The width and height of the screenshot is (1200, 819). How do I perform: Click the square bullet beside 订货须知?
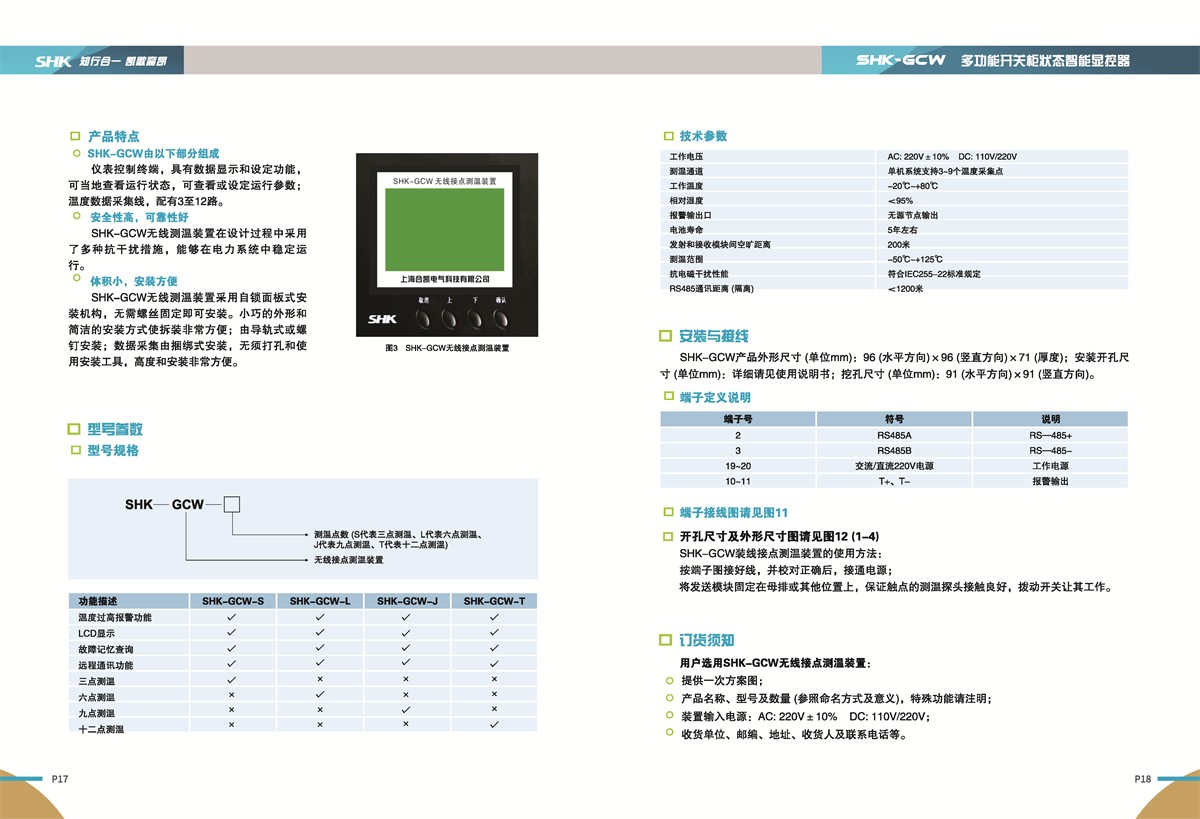pos(666,640)
